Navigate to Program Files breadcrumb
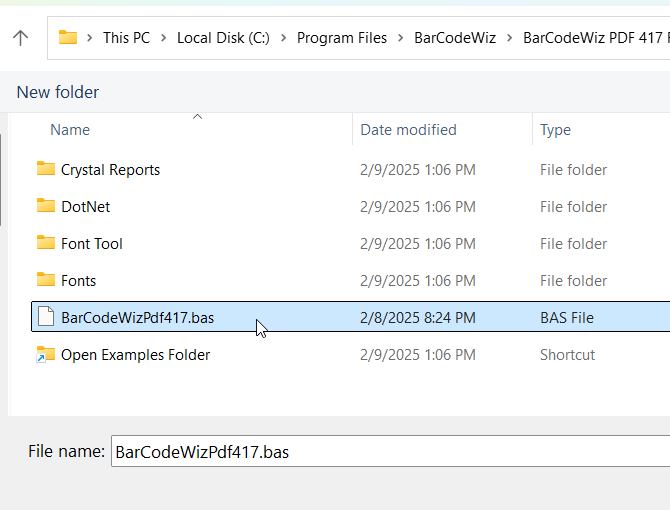Screen dimensions: 670x510 coord(342,38)
